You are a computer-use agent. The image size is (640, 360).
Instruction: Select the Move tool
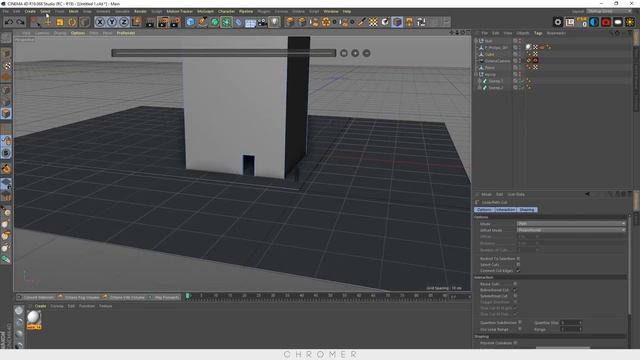coord(48,22)
